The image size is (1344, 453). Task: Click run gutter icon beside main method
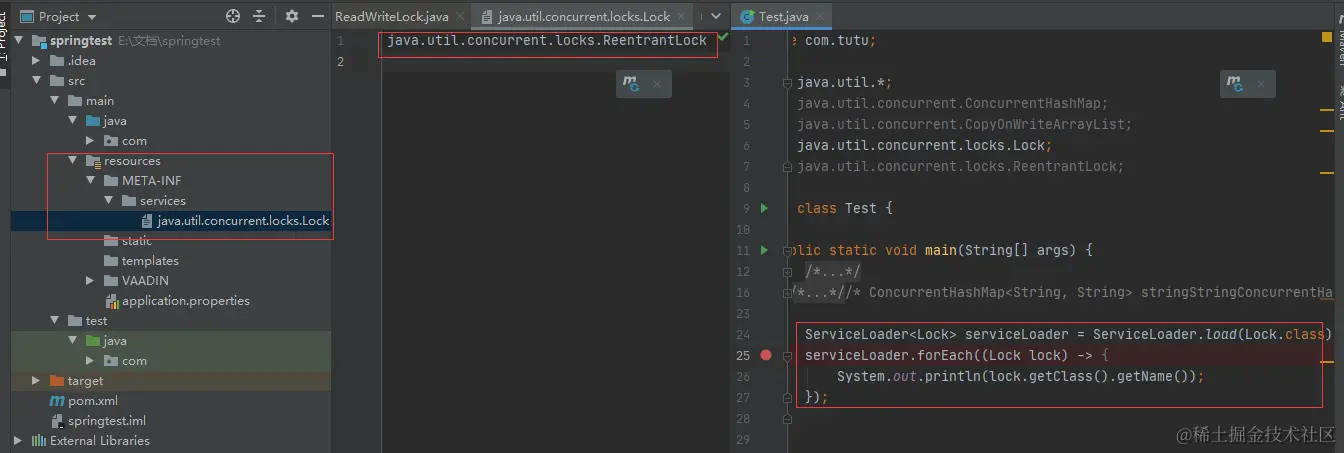pyautogui.click(x=765, y=250)
